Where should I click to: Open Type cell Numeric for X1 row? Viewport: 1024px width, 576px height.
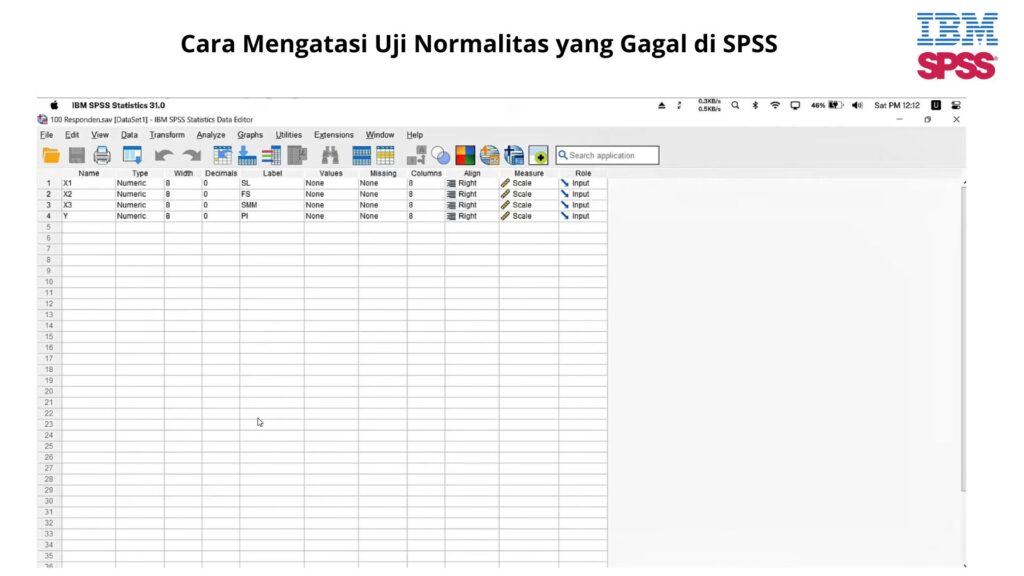tap(140, 184)
